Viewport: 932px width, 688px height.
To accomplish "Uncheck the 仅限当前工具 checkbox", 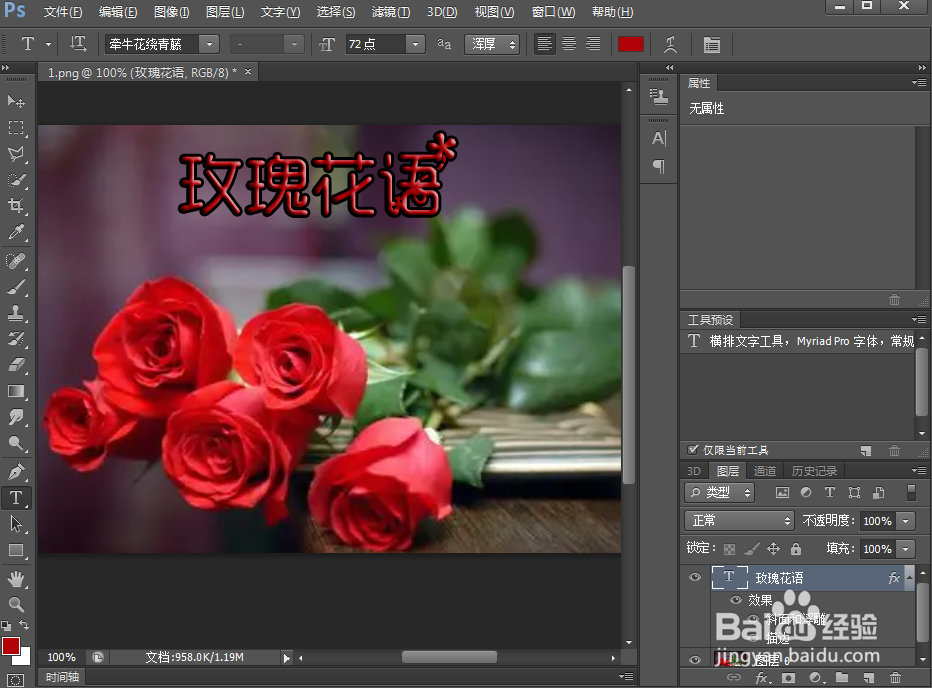I will tap(693, 449).
